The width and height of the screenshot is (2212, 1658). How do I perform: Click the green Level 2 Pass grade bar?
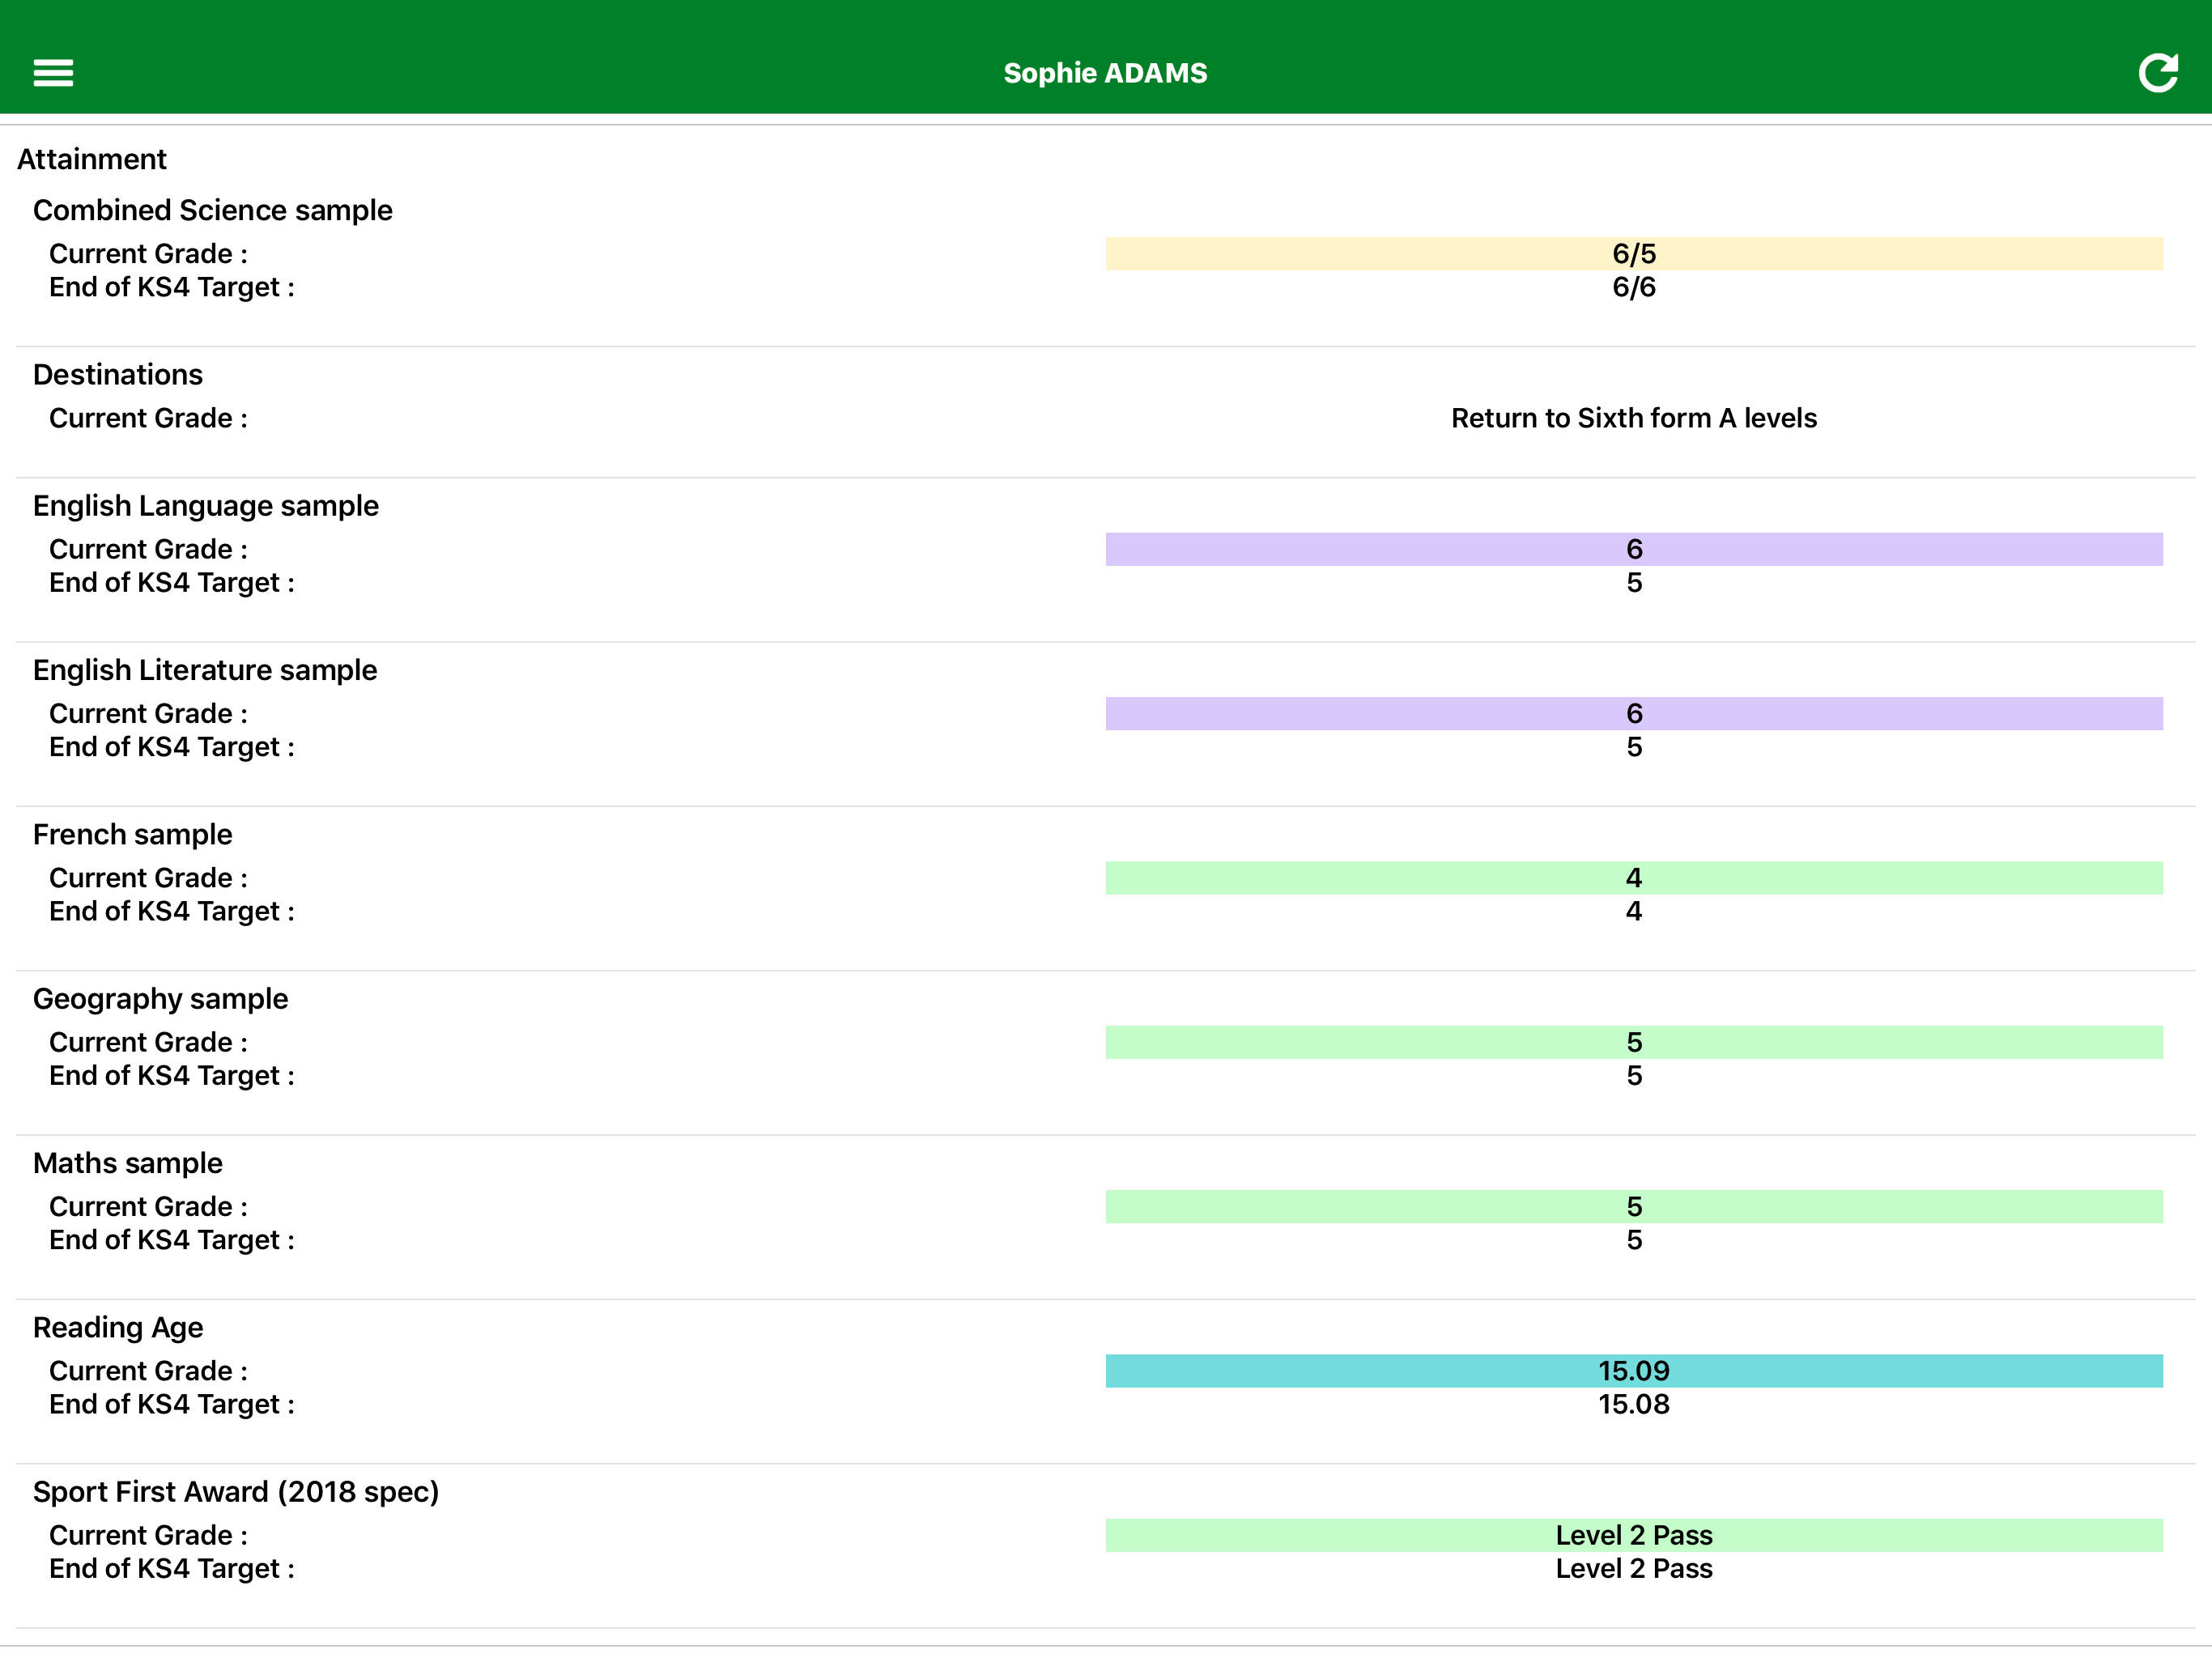1633,1535
